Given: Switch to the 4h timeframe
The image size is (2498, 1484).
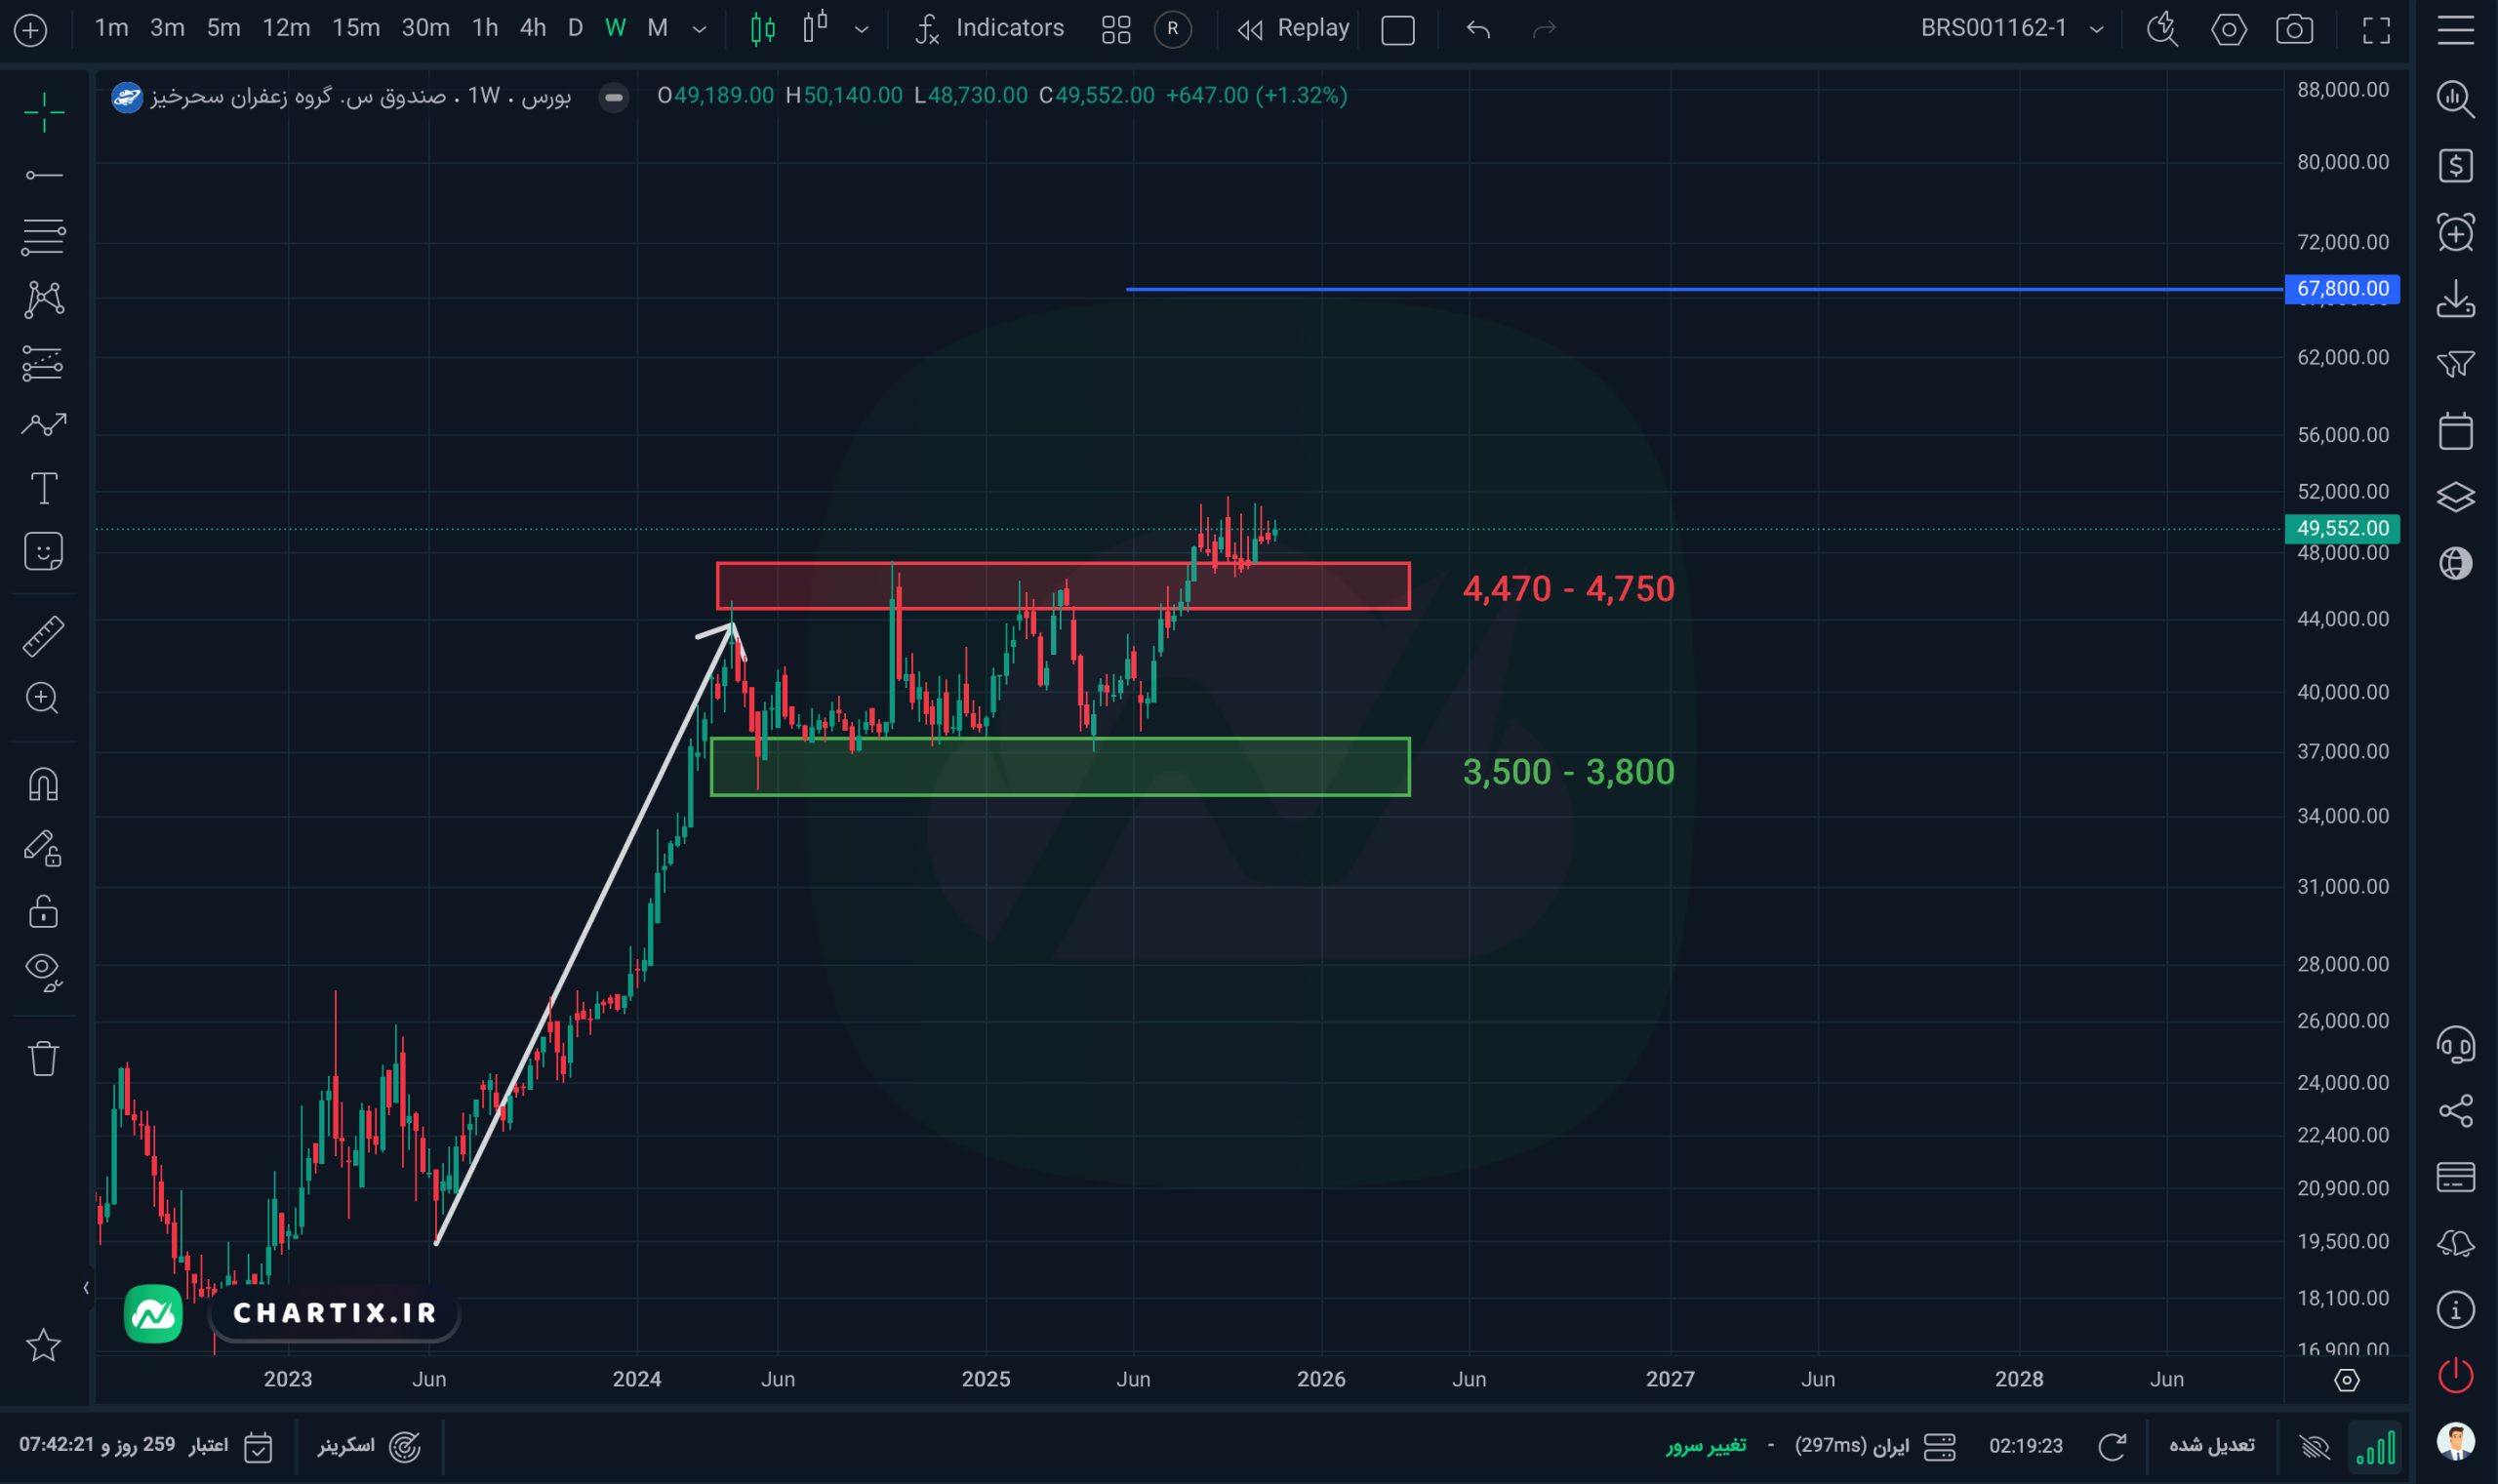Looking at the screenshot, I should (533, 28).
